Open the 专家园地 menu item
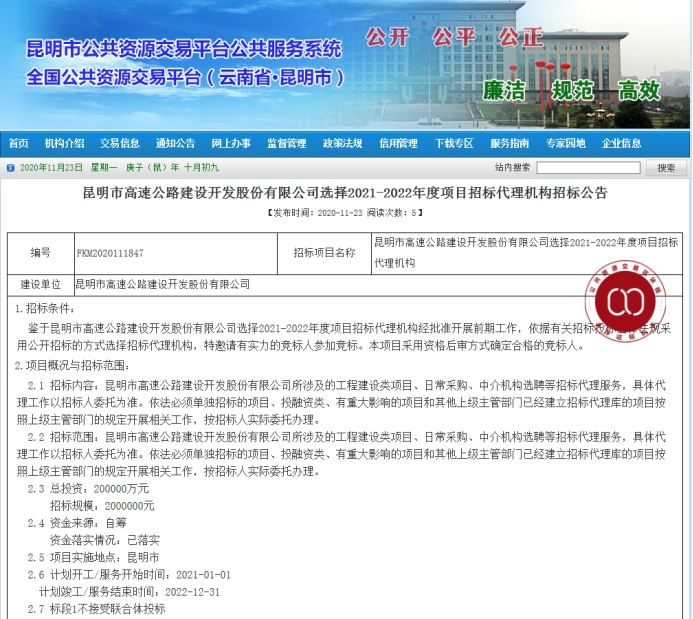 click(x=566, y=143)
